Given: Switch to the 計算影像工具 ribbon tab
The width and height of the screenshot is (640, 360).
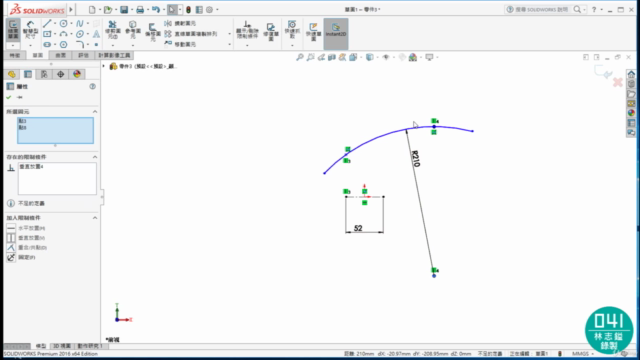Looking at the screenshot, I should point(114,55).
